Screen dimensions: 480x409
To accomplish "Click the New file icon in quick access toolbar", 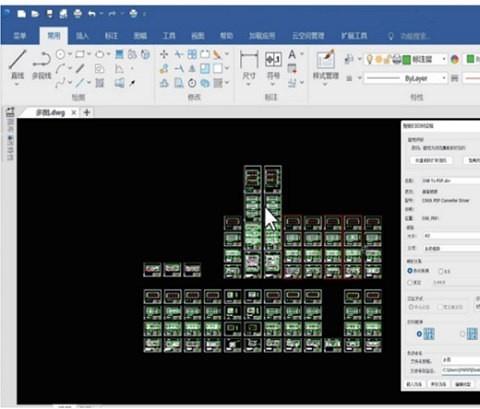I will pos(22,14).
